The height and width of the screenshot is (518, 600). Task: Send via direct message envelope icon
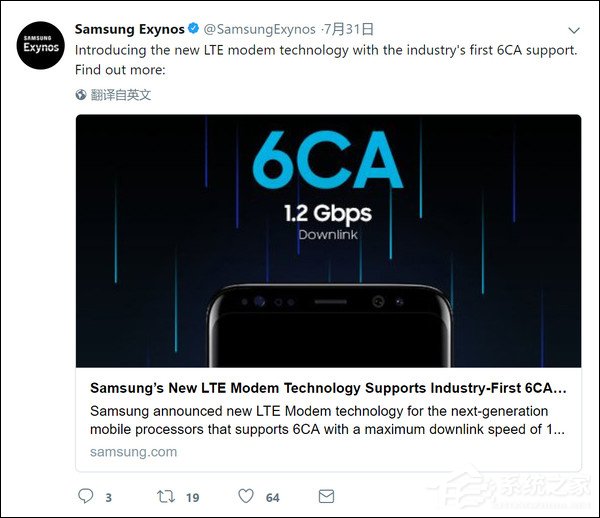(x=325, y=496)
